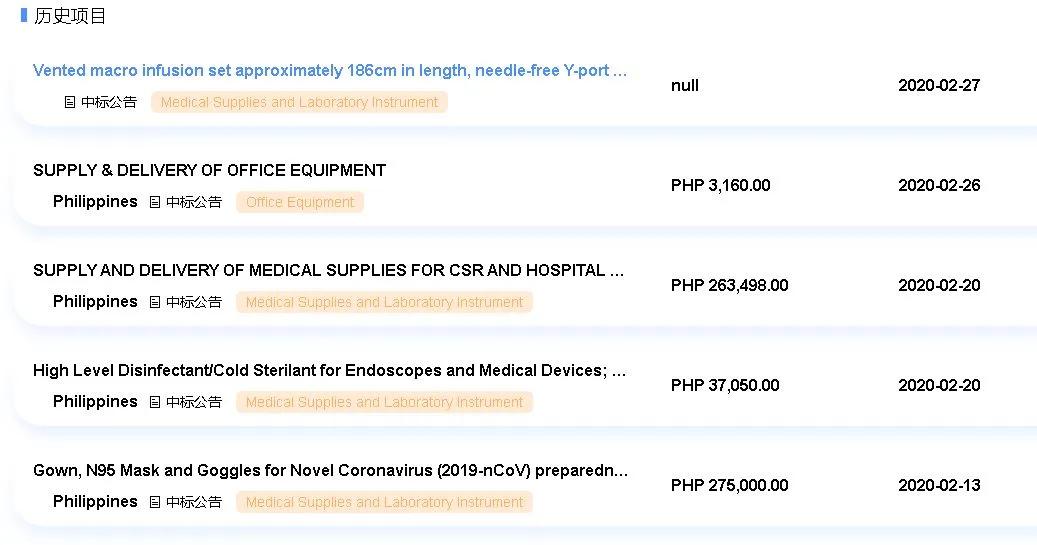The height and width of the screenshot is (545, 1037).
Task: Select Medical Supplies tag under CSR supplies row
Action: (384, 302)
